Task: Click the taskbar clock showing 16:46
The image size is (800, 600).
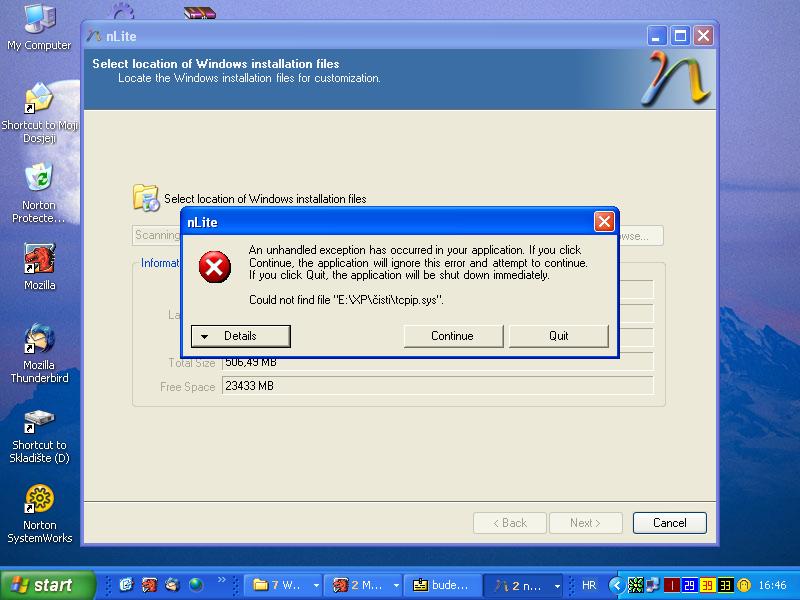Action: pyautogui.click(x=772, y=585)
